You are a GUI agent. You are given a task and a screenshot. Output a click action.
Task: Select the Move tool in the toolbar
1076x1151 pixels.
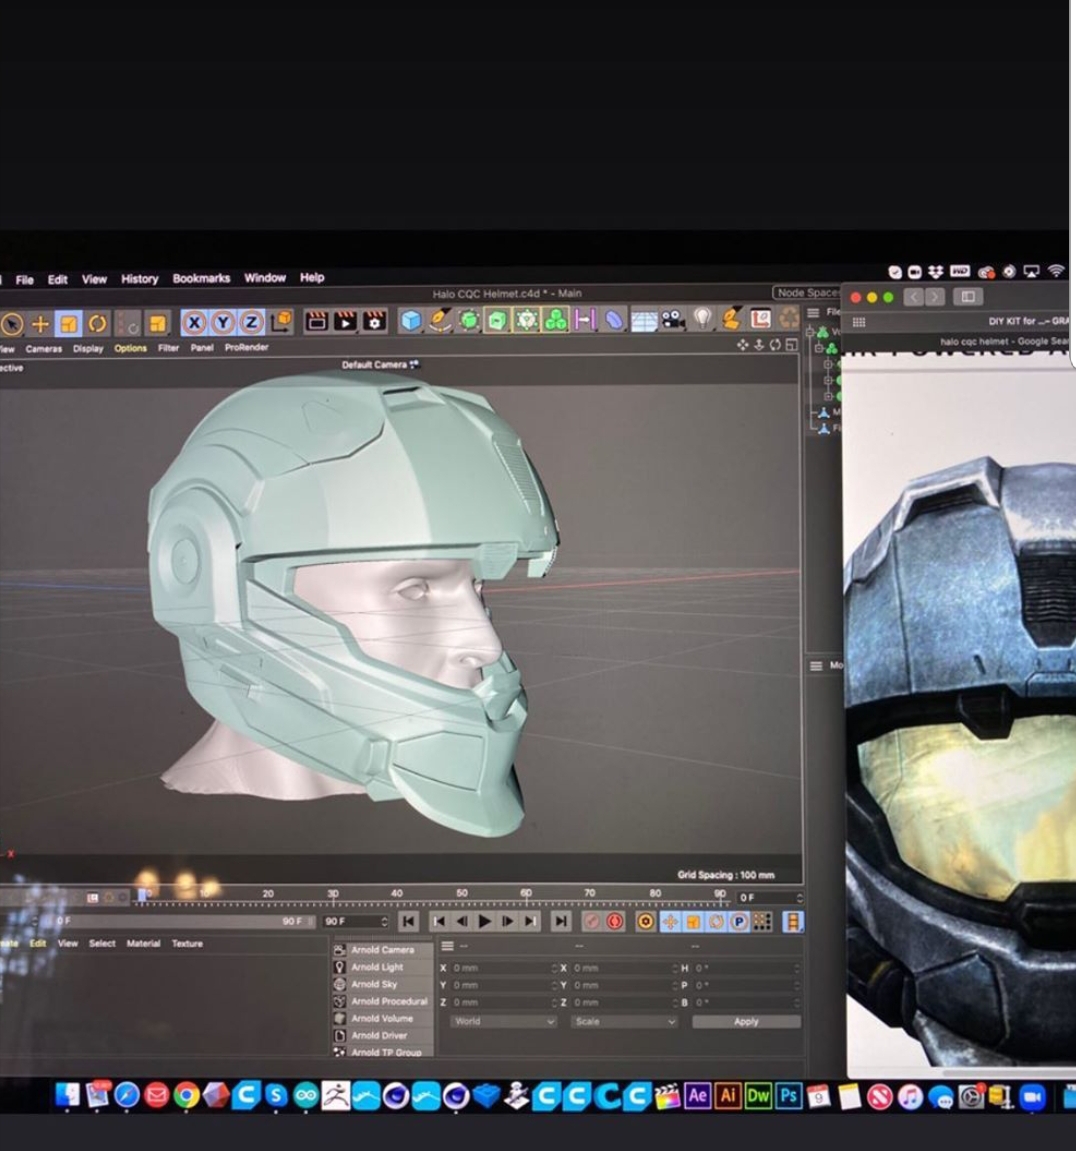click(40, 323)
